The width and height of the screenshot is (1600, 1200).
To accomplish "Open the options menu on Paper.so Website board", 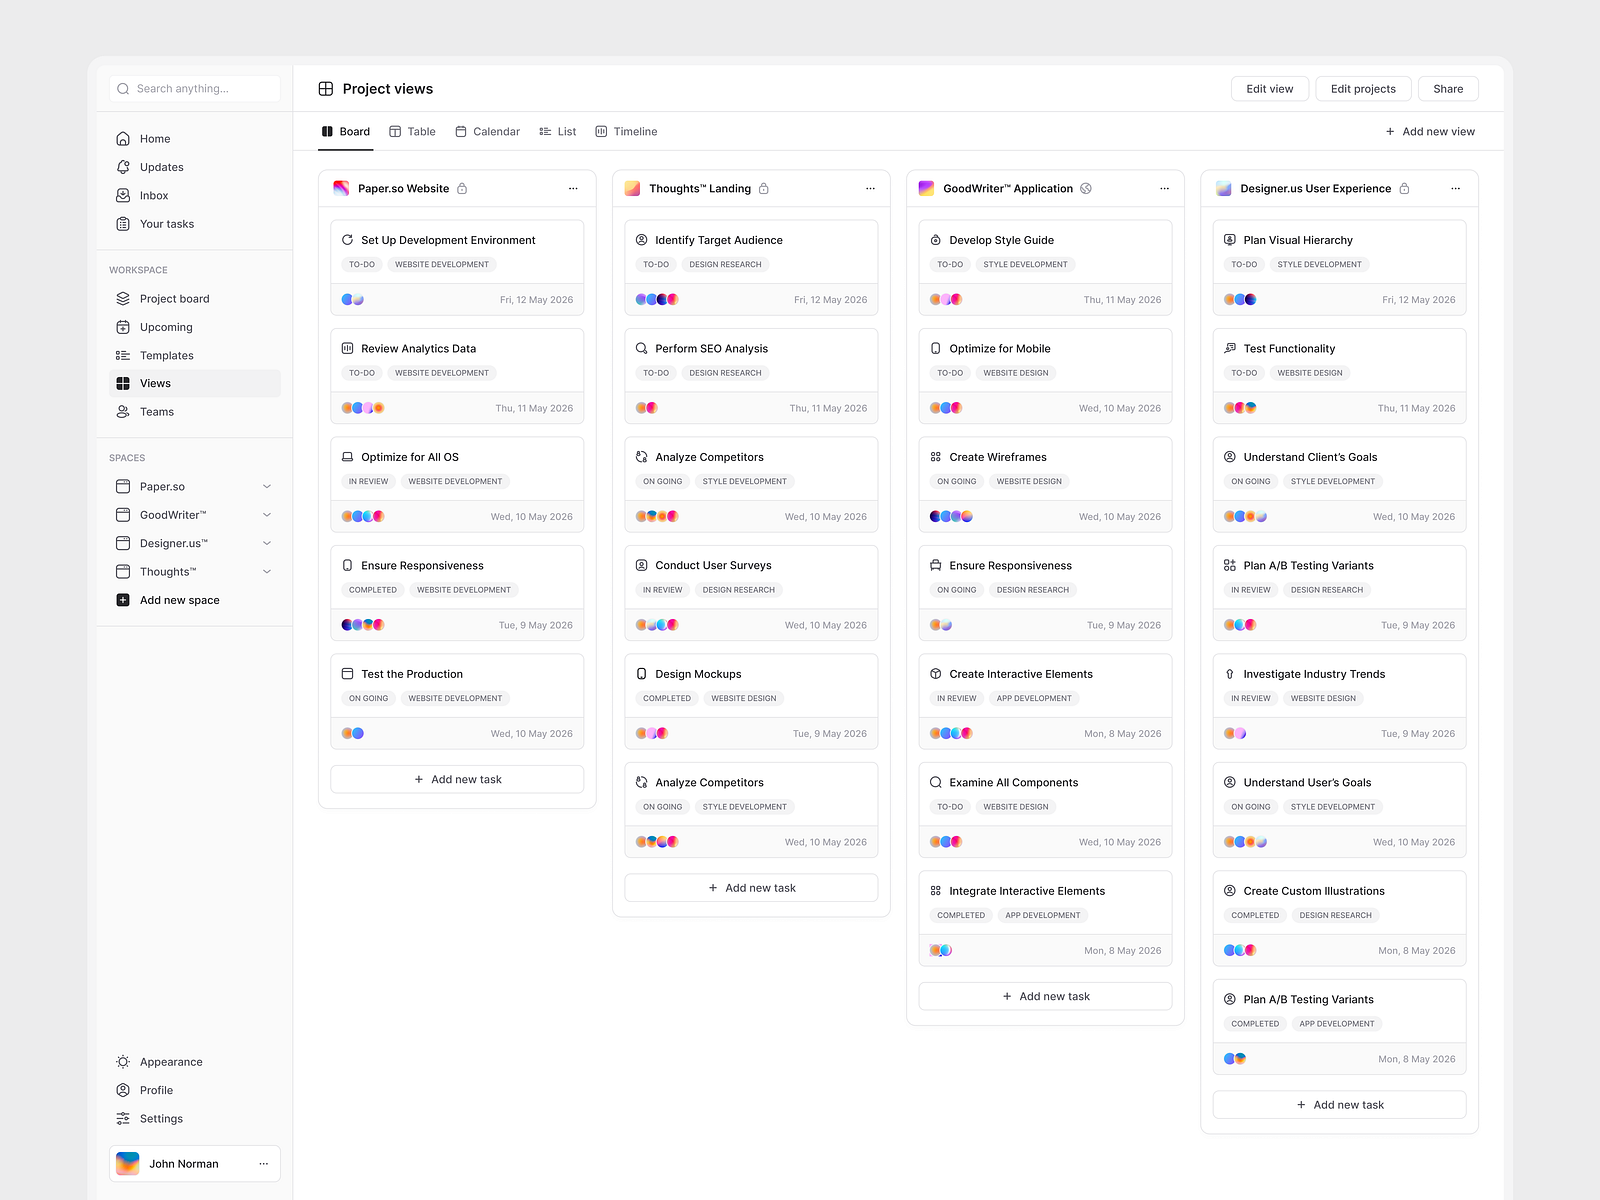I will [573, 188].
